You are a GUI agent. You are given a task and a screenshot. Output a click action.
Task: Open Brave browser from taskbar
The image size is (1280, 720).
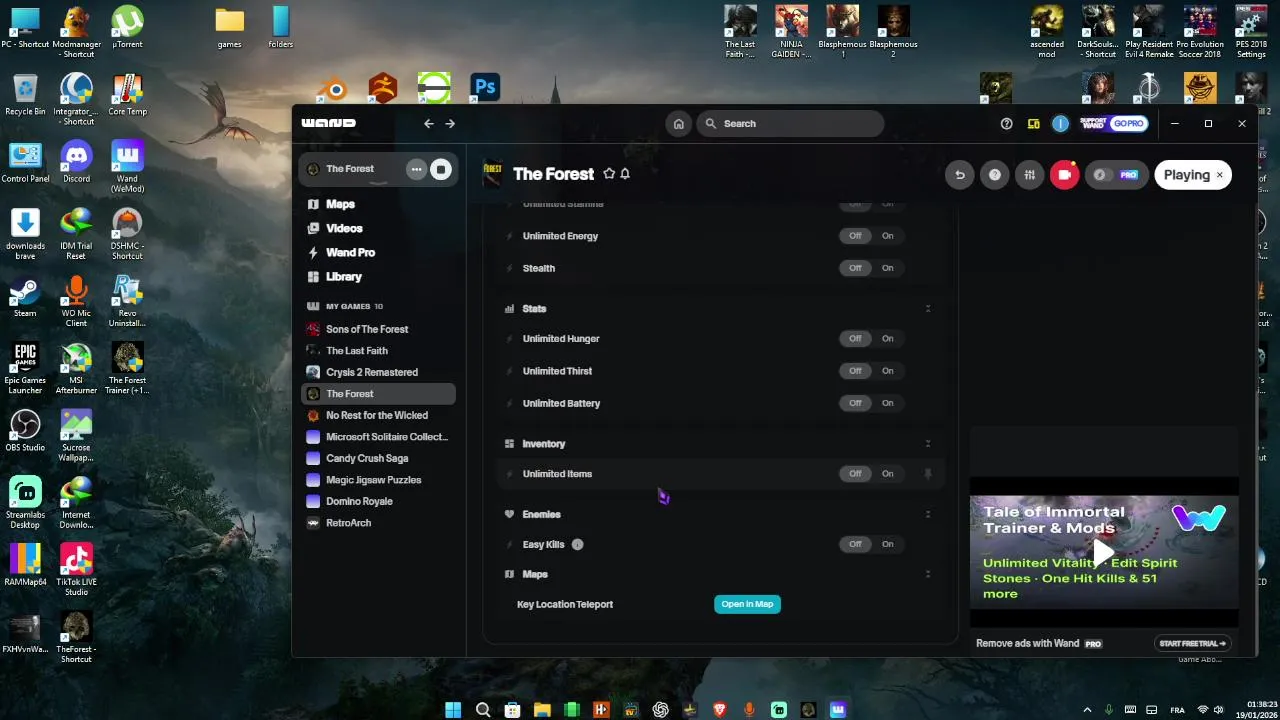[x=720, y=710]
